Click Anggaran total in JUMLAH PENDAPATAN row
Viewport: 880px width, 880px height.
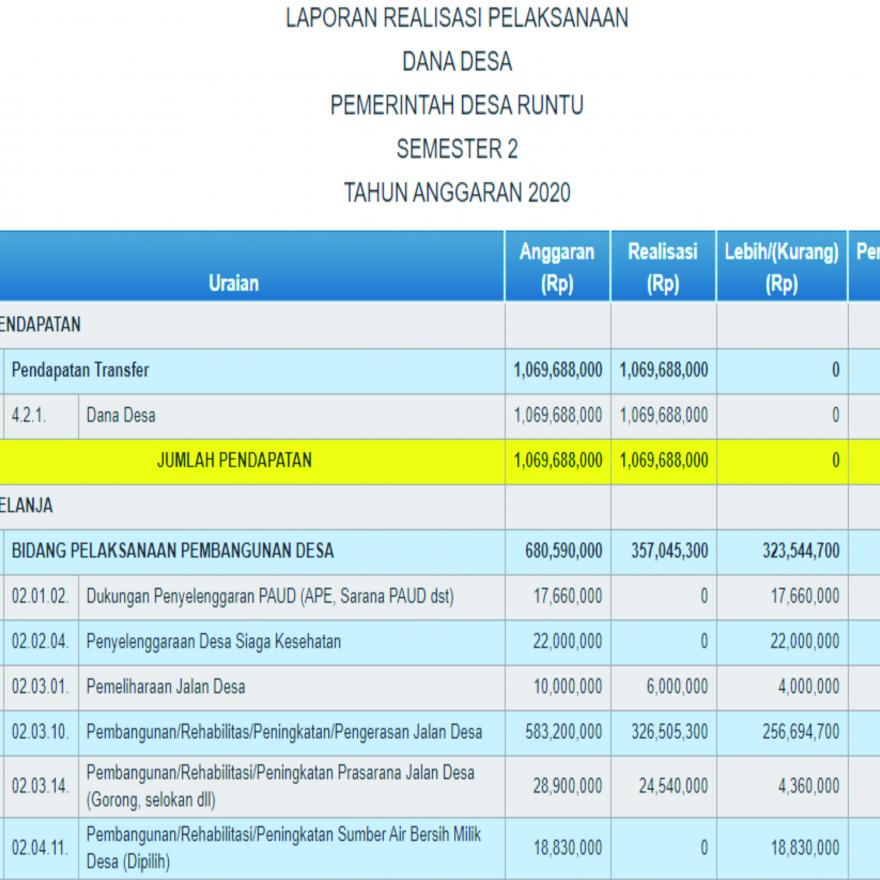[x=558, y=461]
